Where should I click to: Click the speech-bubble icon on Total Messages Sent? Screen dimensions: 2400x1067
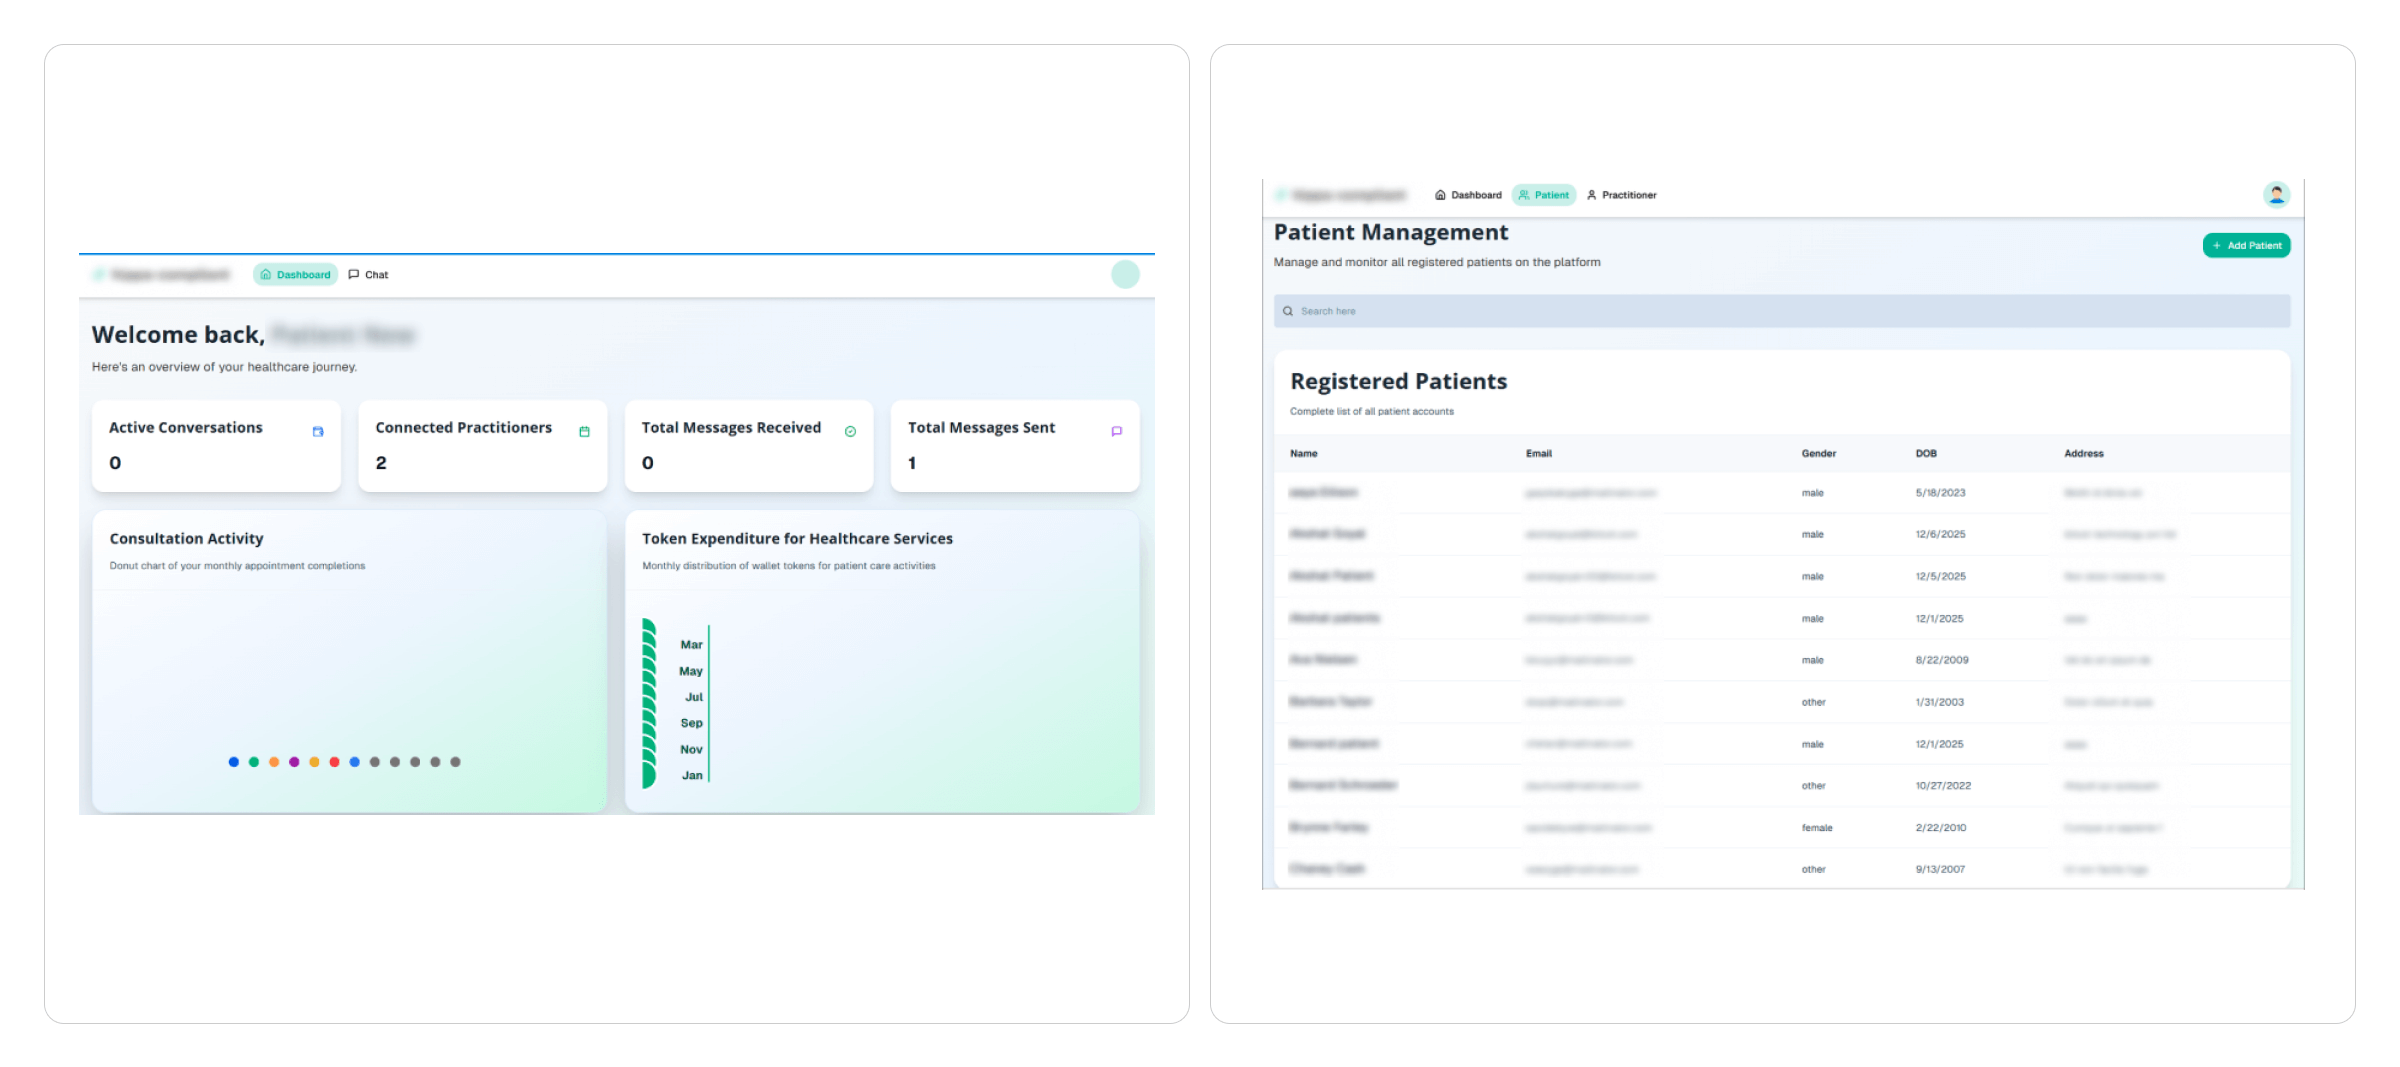click(x=1117, y=432)
